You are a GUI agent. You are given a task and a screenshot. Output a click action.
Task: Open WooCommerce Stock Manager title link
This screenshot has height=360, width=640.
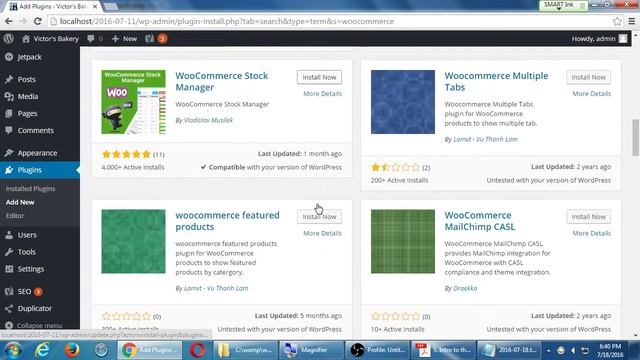click(x=222, y=81)
